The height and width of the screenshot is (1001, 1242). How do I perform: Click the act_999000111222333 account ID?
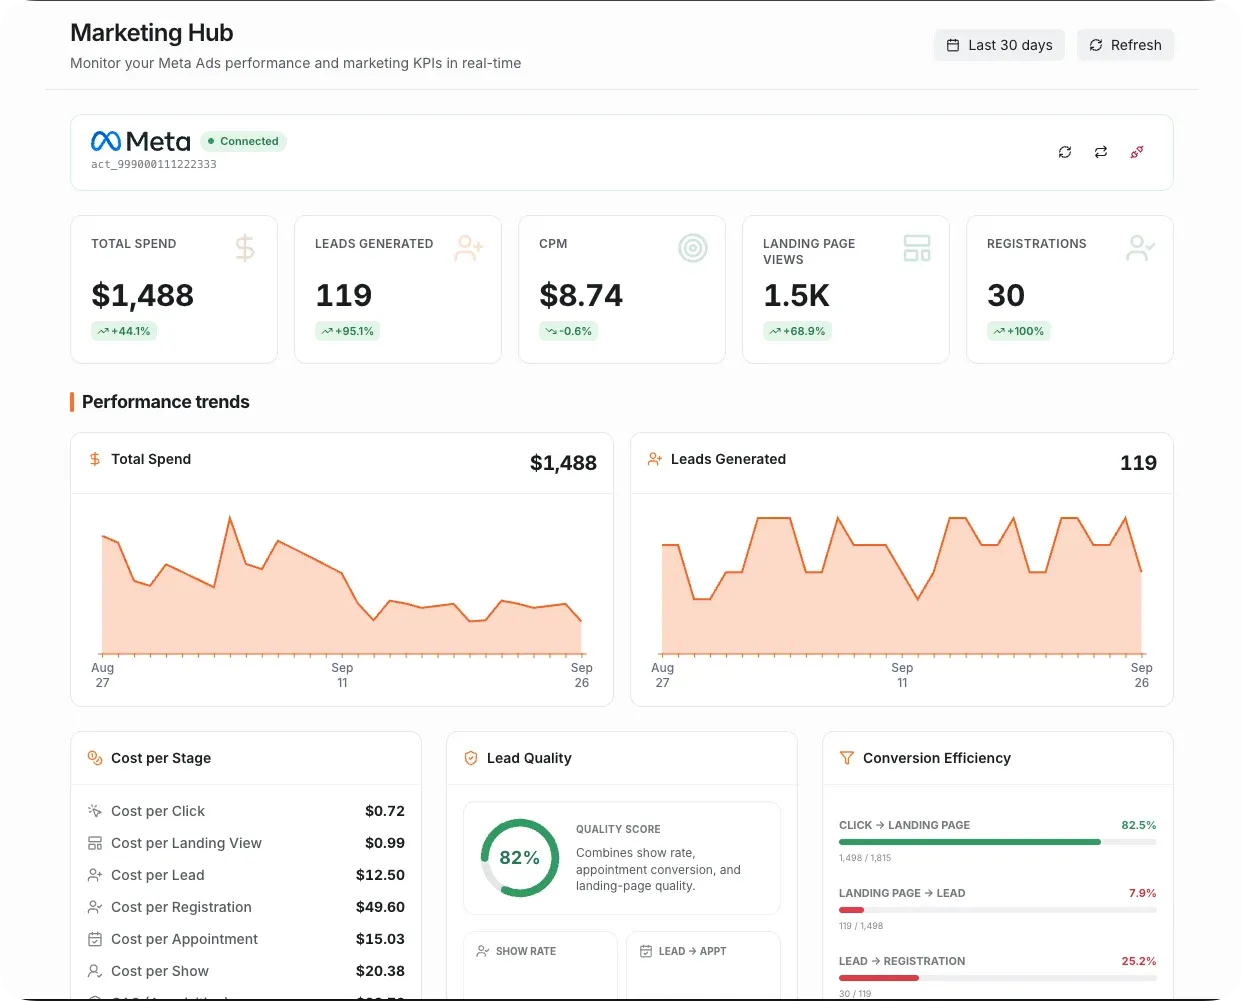pos(154,164)
